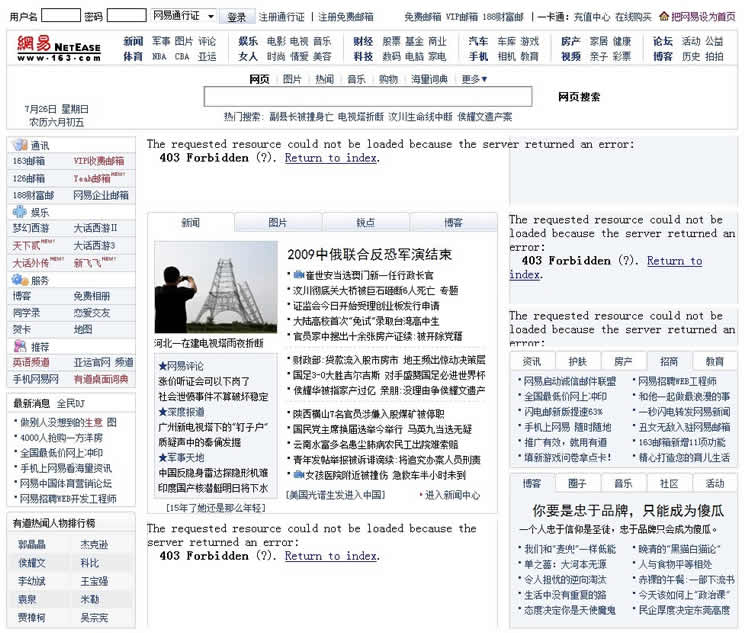
Task: Click the 注册通行证 link
Action: pyautogui.click(x=281, y=17)
